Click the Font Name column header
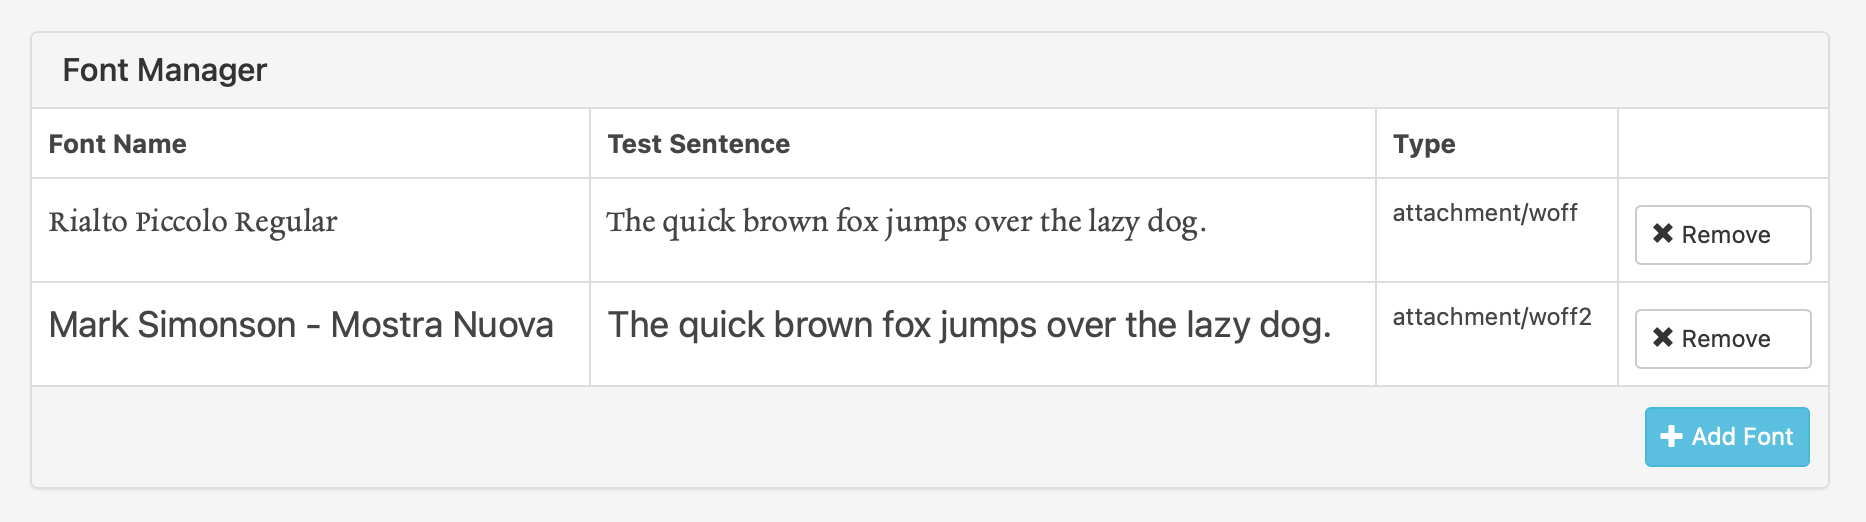This screenshot has height=522, width=1866. (x=118, y=144)
